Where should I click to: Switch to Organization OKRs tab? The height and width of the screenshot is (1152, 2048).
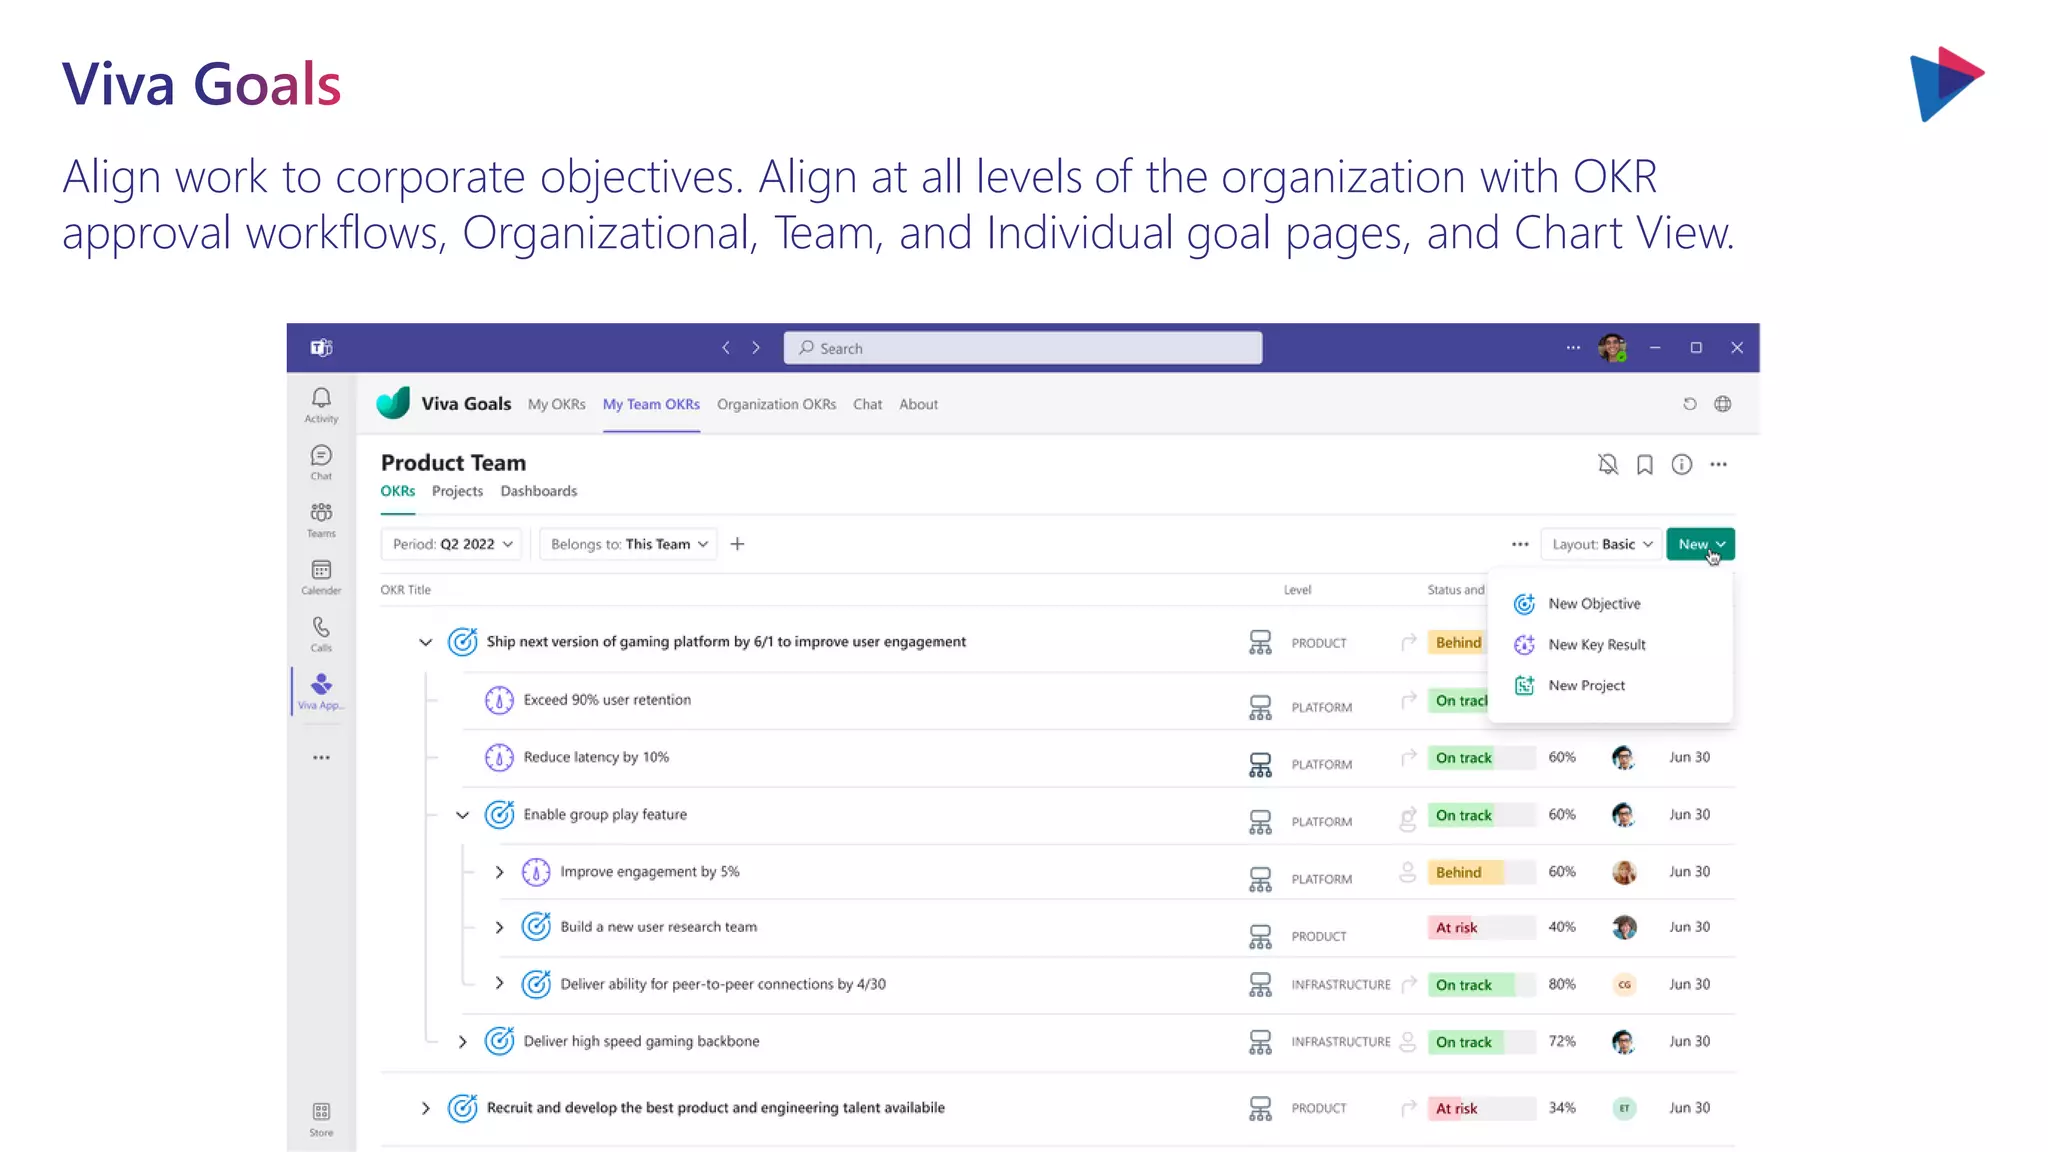coord(776,404)
